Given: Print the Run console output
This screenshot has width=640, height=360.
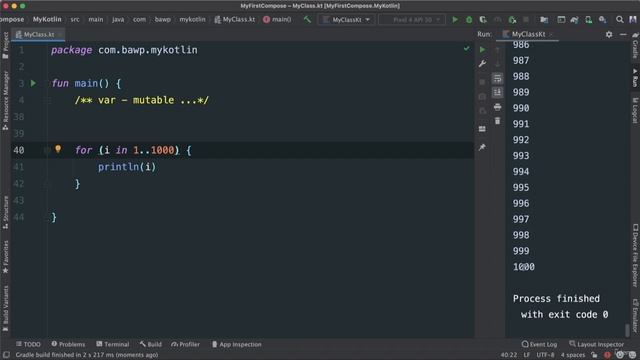Looking at the screenshot, I should [x=497, y=107].
